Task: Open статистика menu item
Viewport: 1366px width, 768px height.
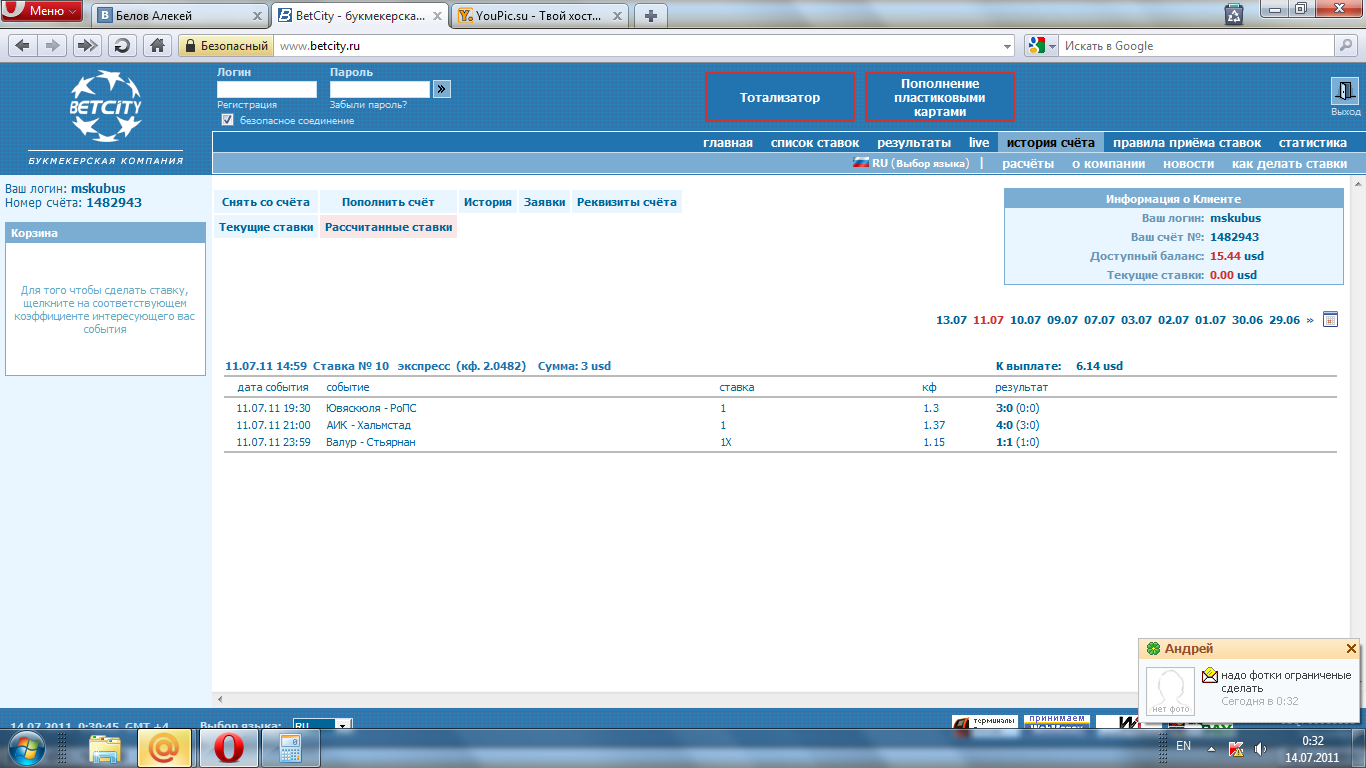Action: click(x=1313, y=143)
